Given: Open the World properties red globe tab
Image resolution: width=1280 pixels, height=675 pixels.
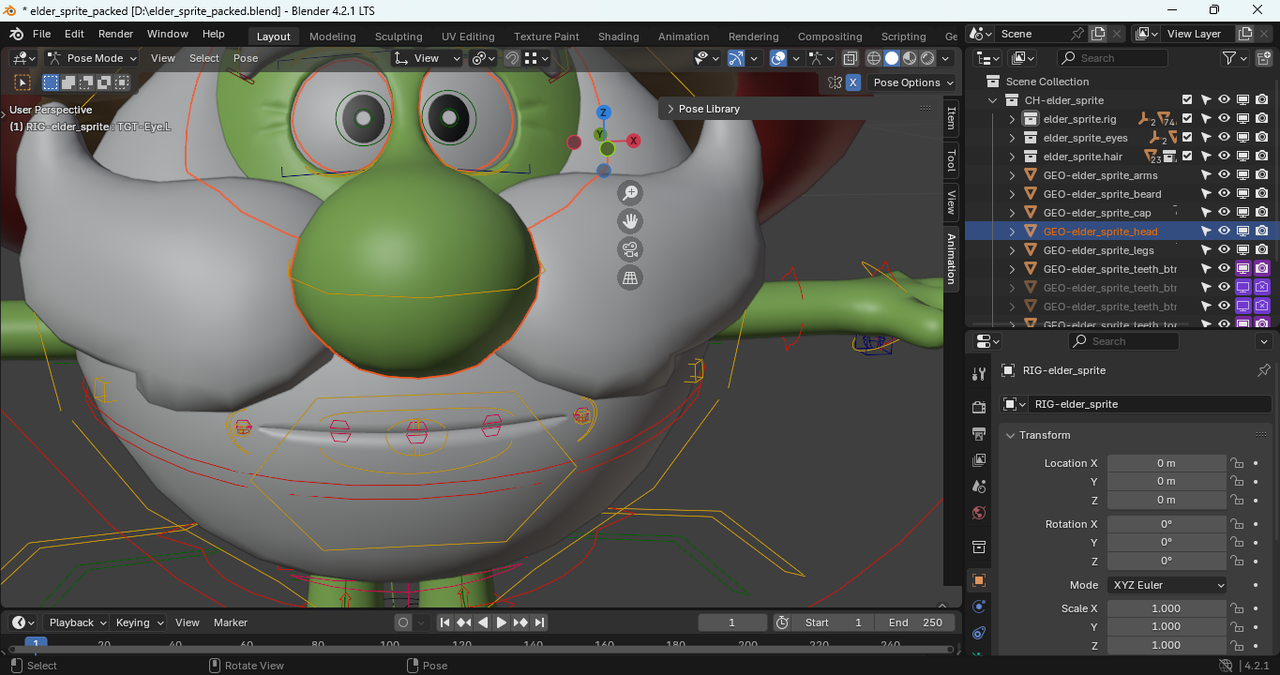Looking at the screenshot, I should pyautogui.click(x=979, y=513).
